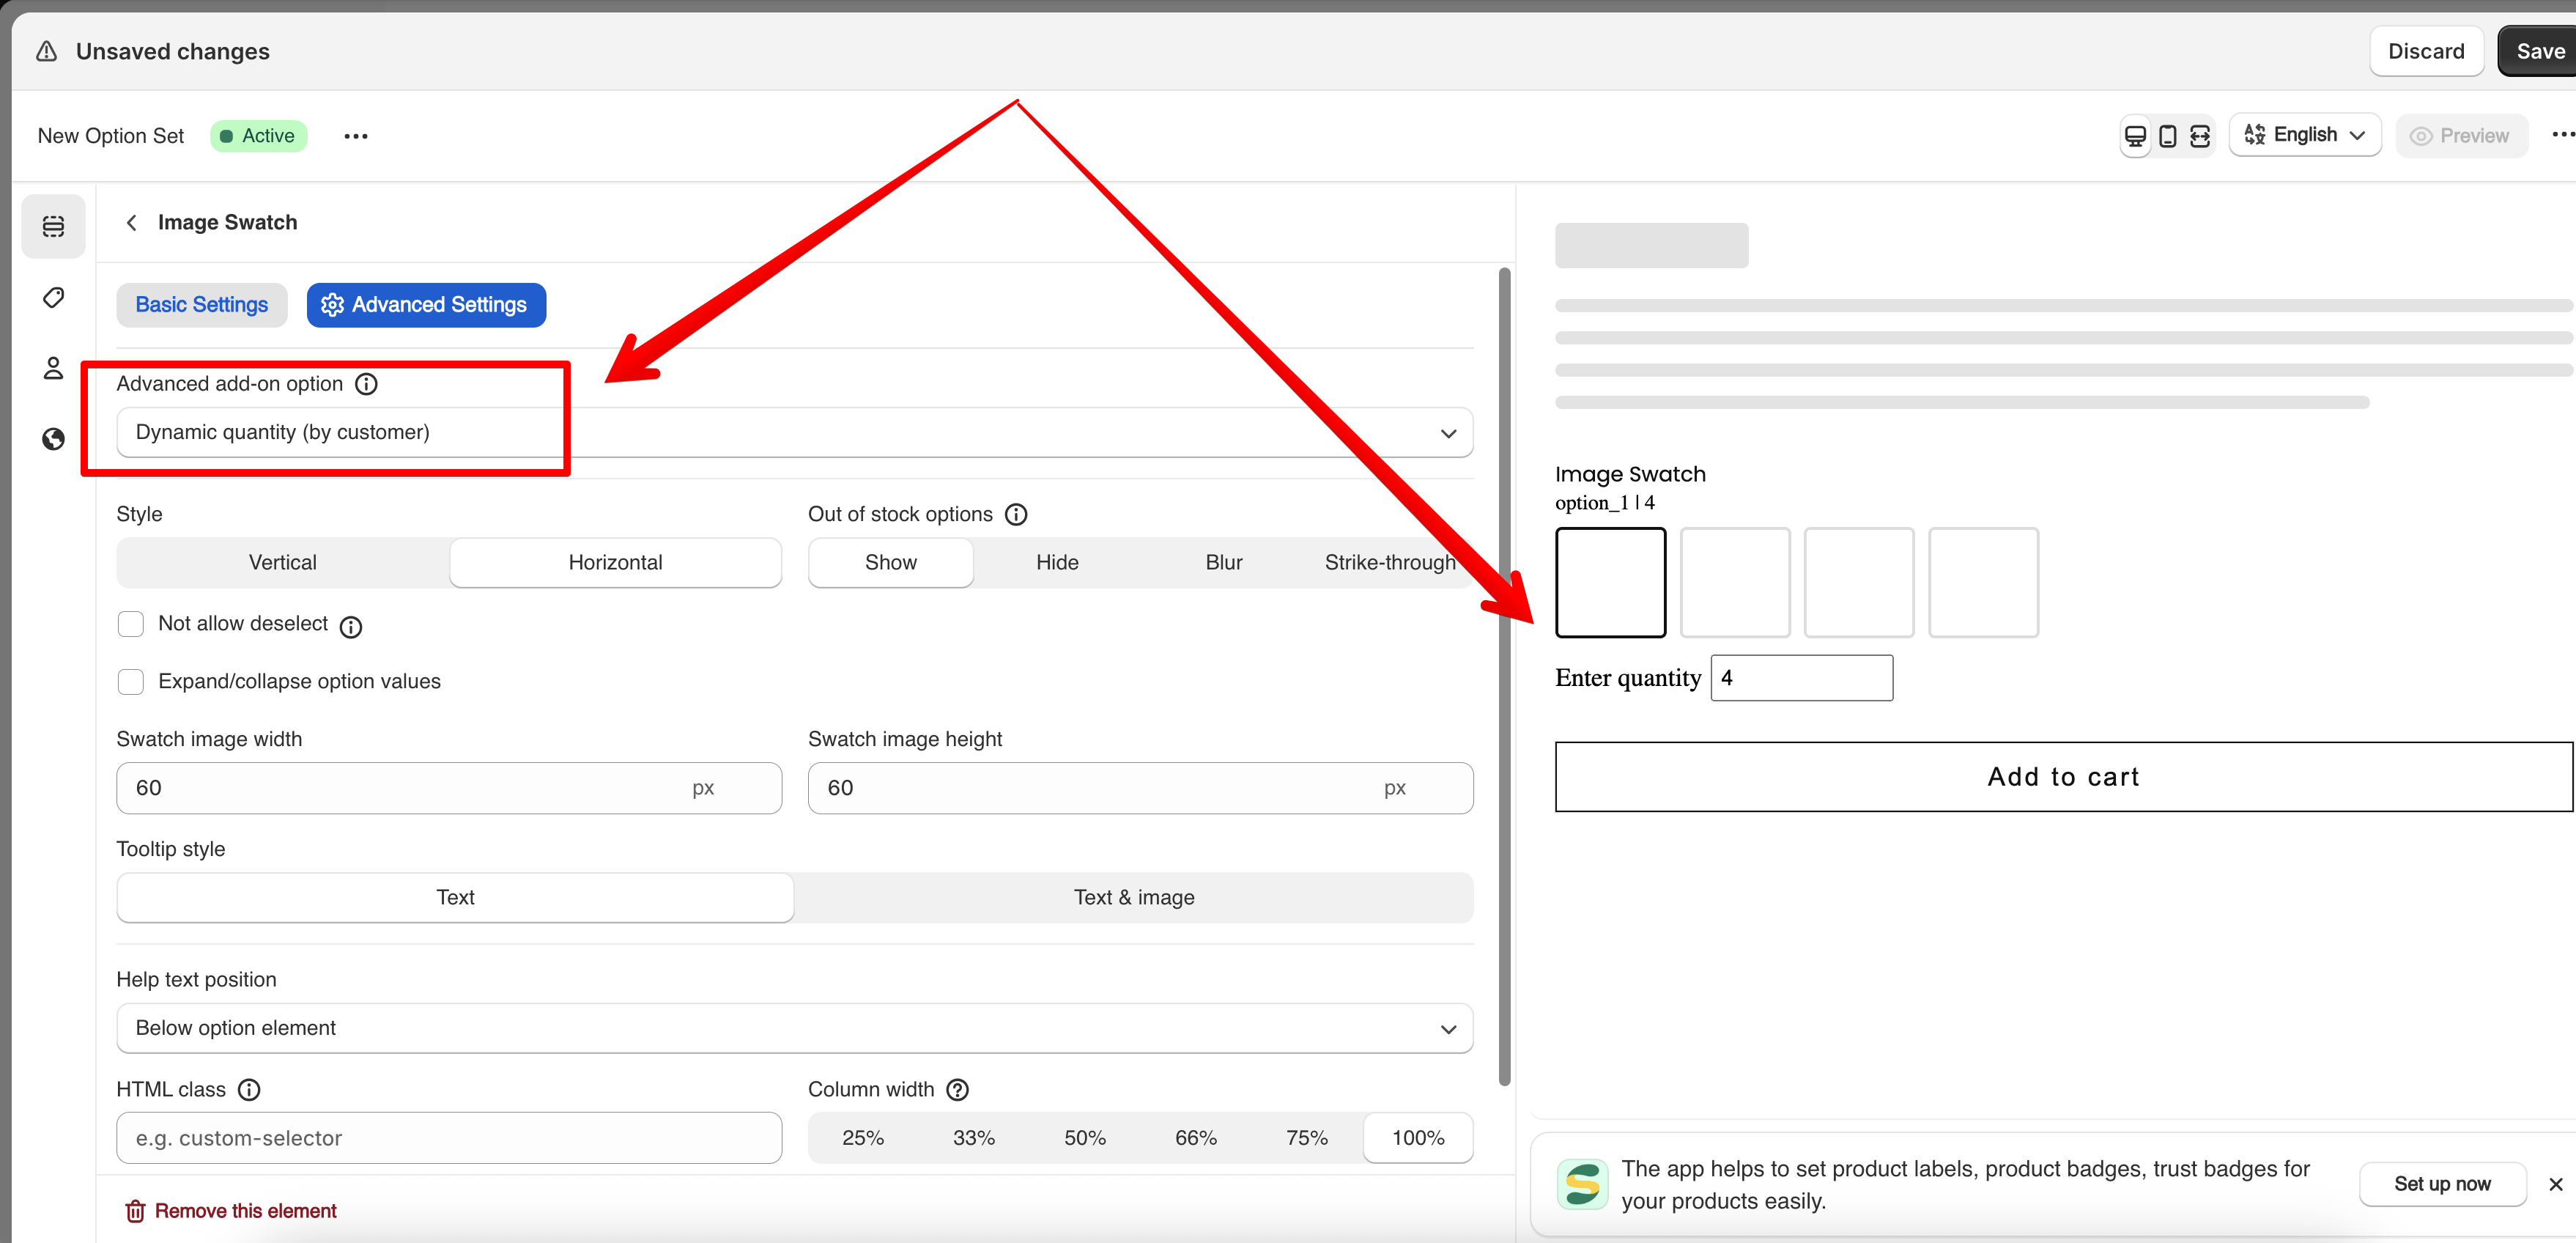Click the full-width preview icon
This screenshot has width=2576, height=1243.
[x=2200, y=136]
